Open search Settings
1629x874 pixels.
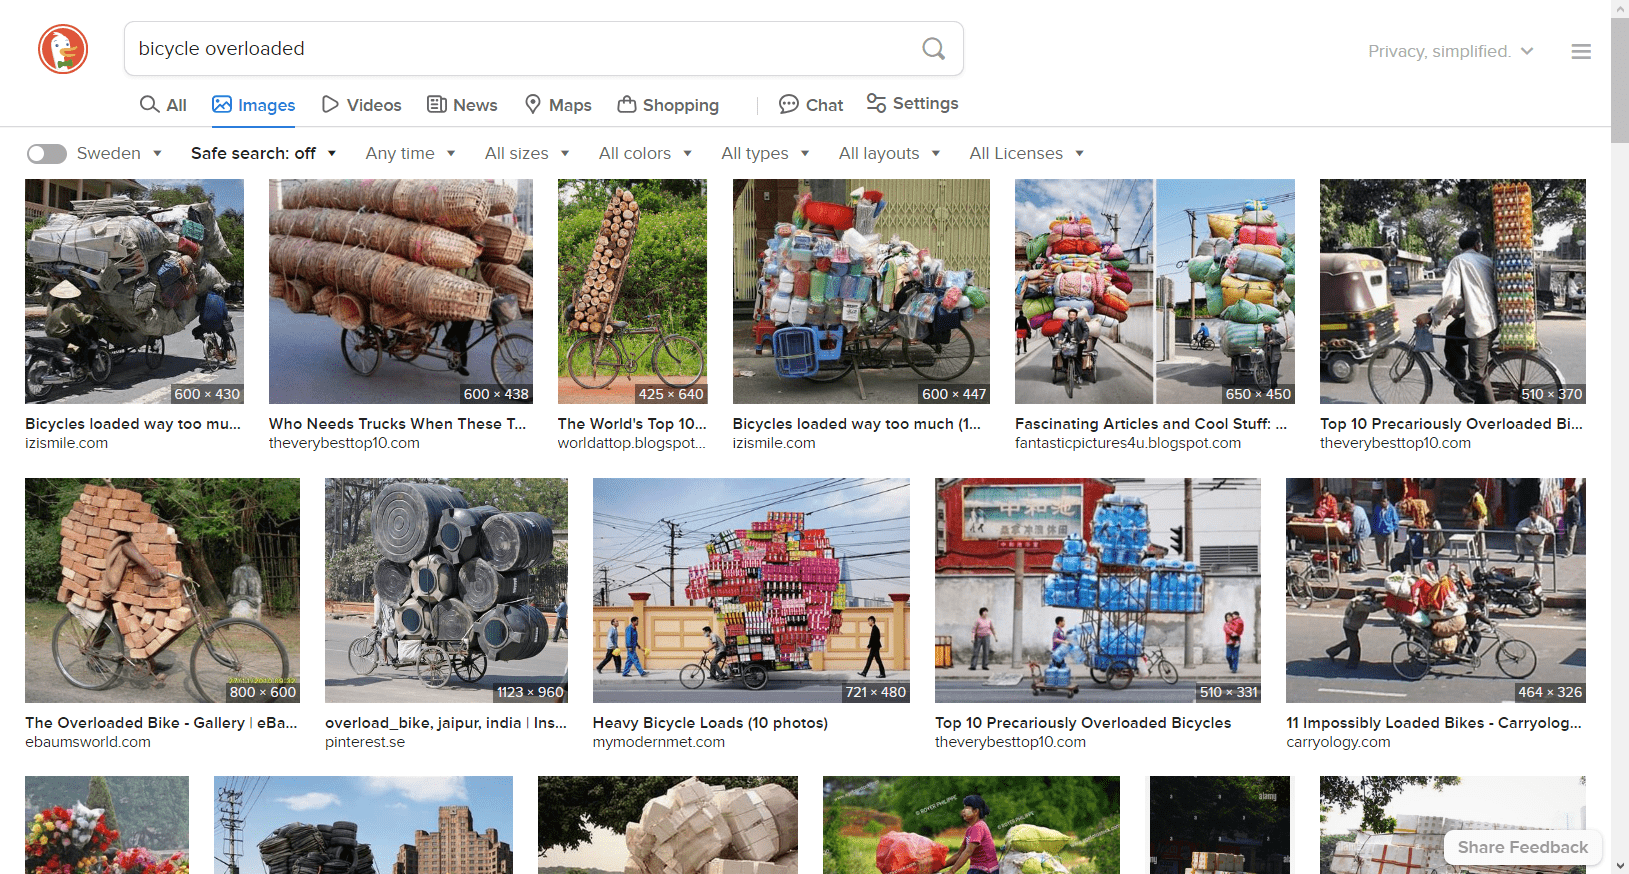click(912, 104)
